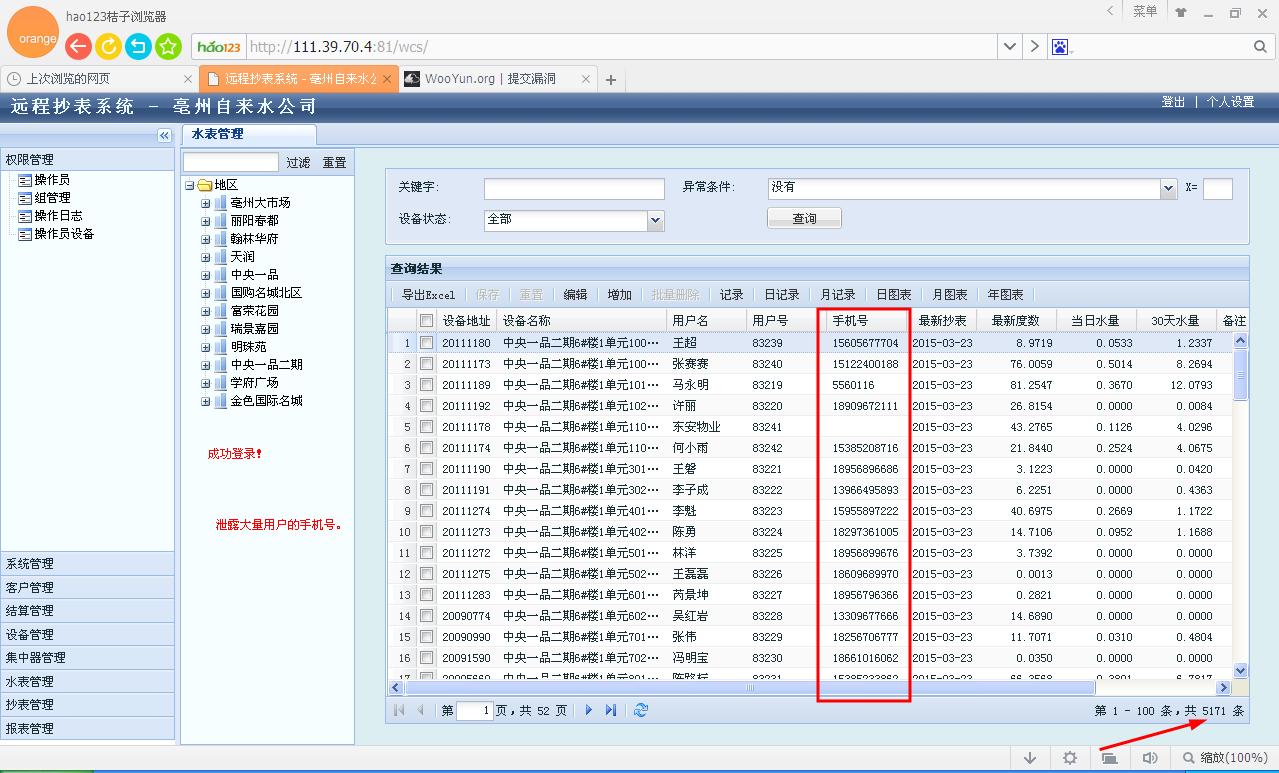
Task: Open the 操作日志 node
Action: [58, 216]
